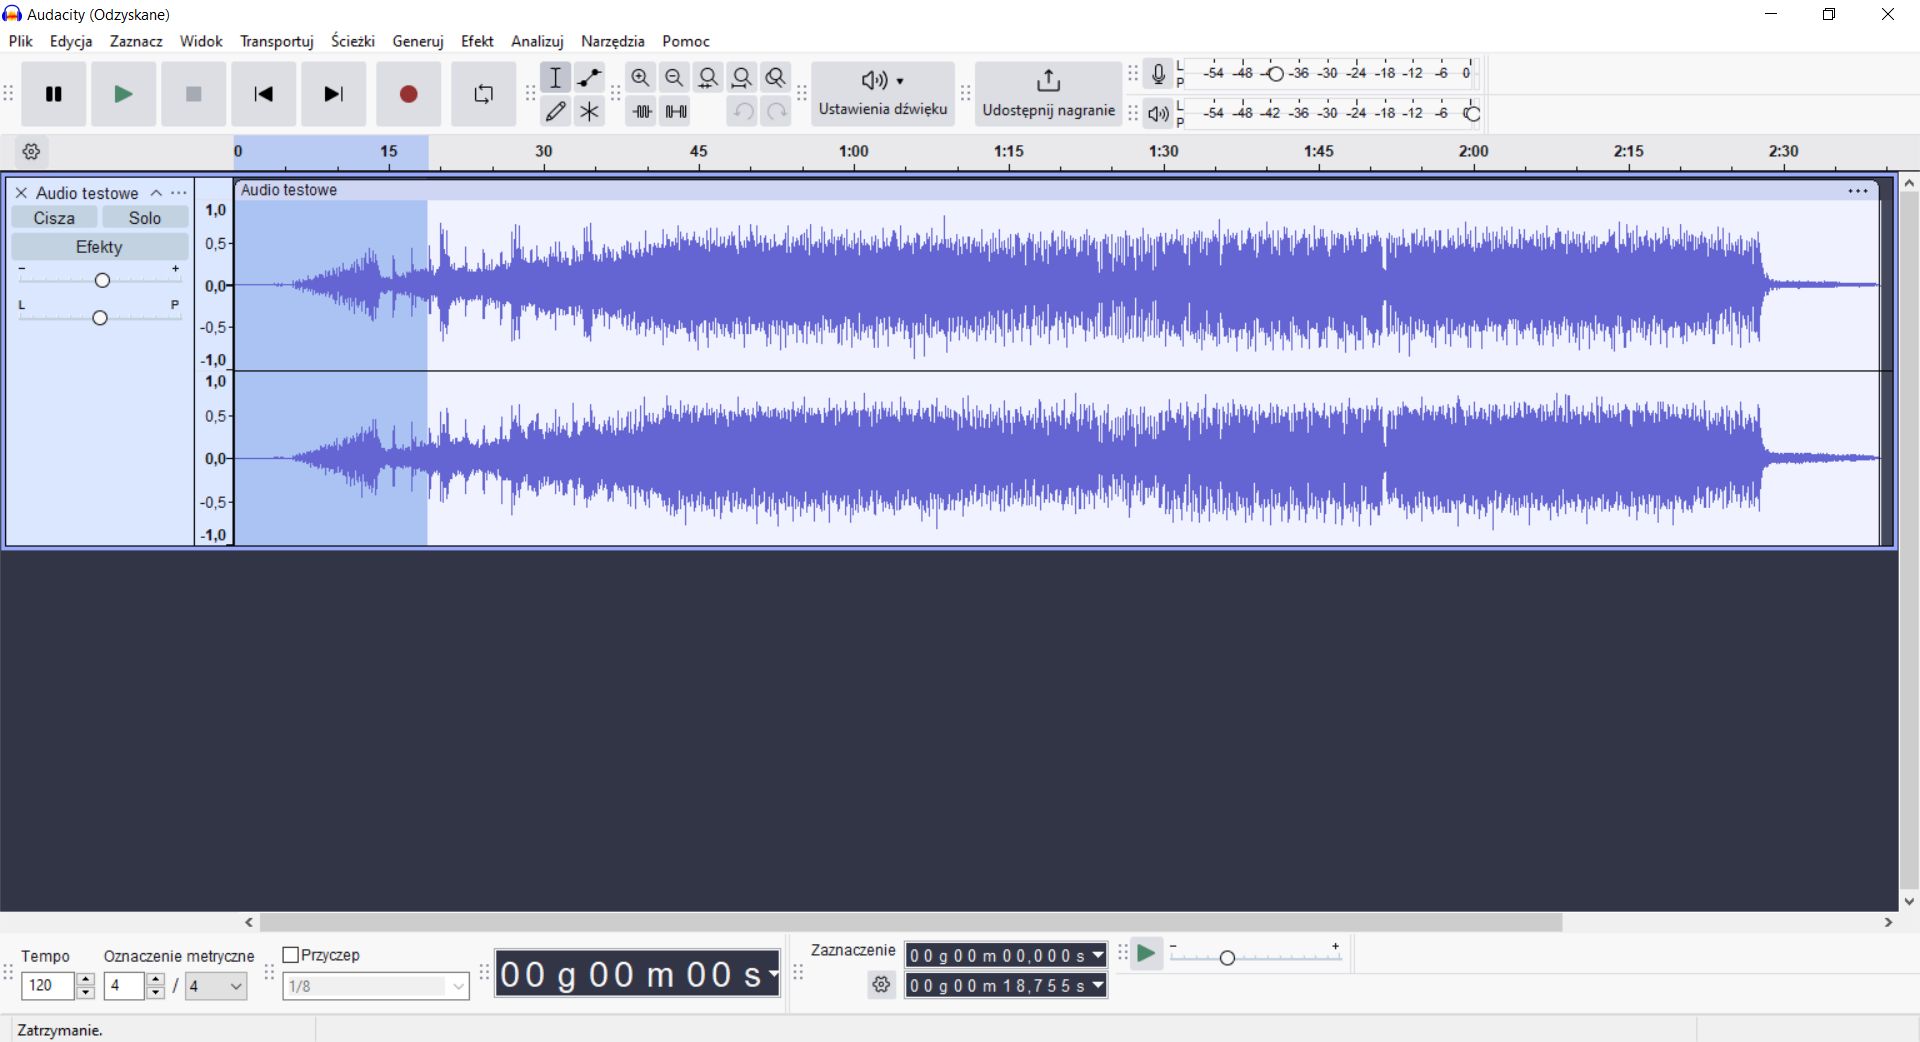Start recording with the Record button

pyautogui.click(x=407, y=94)
